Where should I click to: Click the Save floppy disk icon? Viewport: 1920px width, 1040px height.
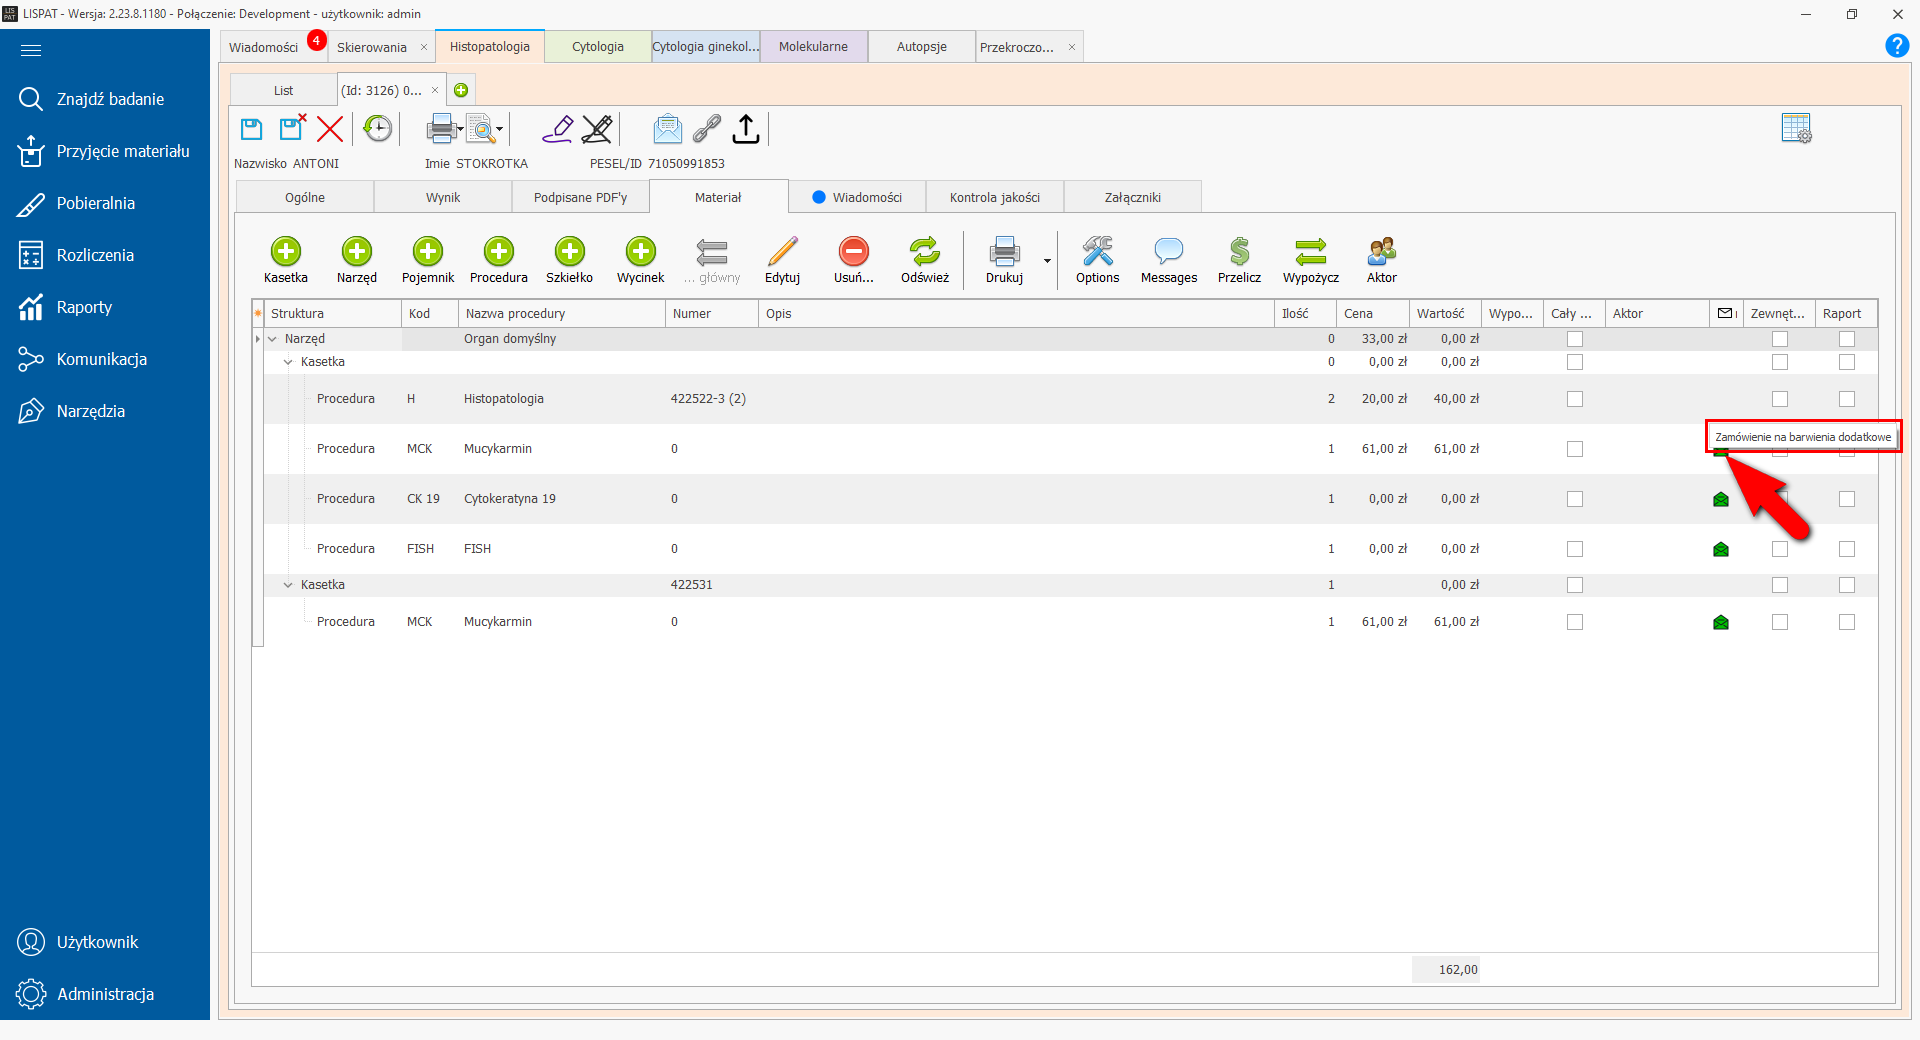pyautogui.click(x=252, y=129)
